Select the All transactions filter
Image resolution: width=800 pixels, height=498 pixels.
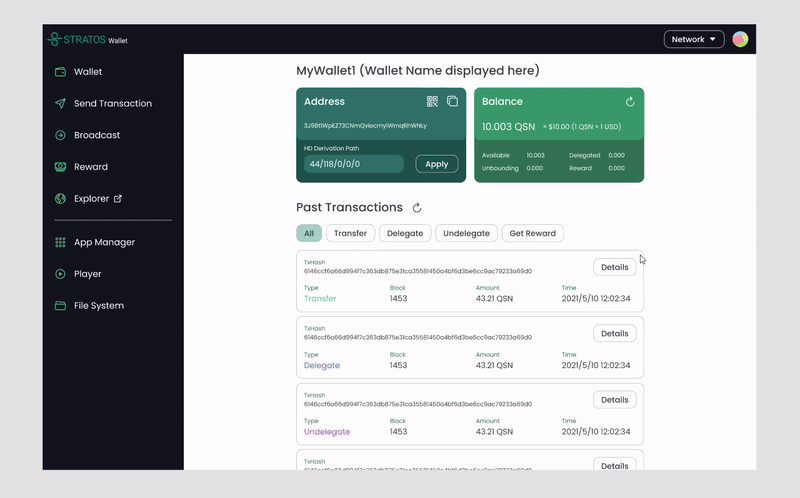pos(309,233)
